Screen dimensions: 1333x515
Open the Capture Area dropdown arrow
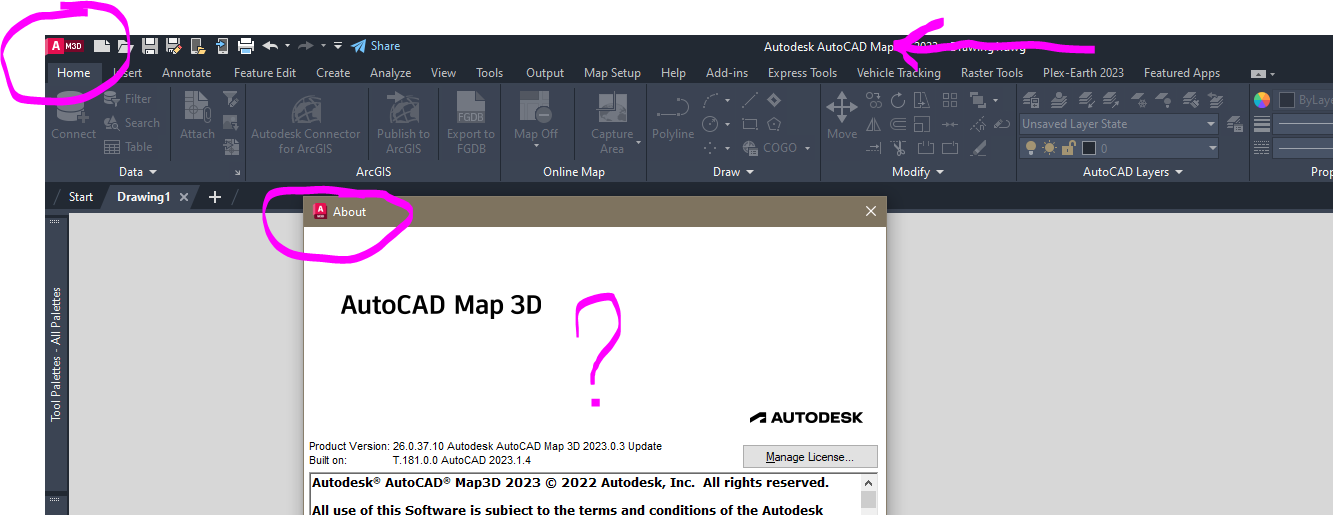click(638, 142)
